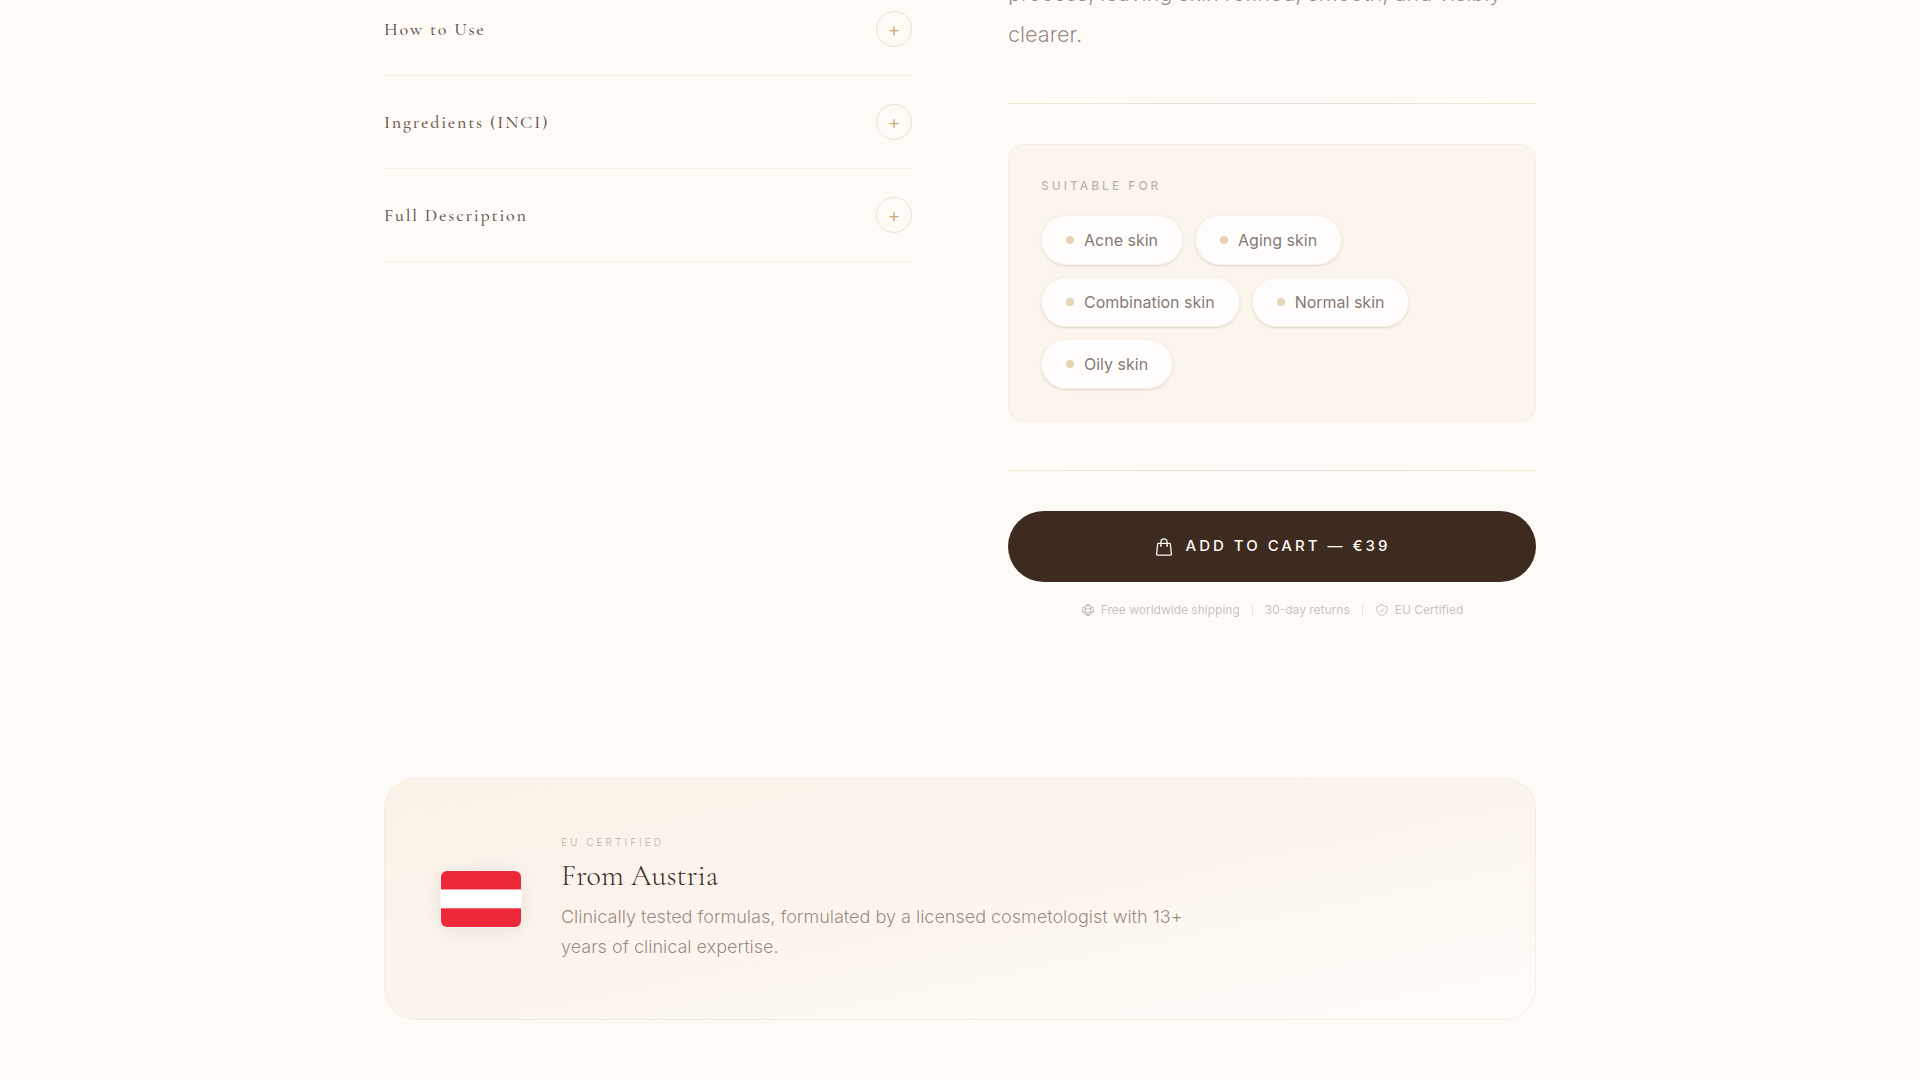Select the Acne skin tag
Image resolution: width=1920 pixels, height=1080 pixels.
(1111, 241)
